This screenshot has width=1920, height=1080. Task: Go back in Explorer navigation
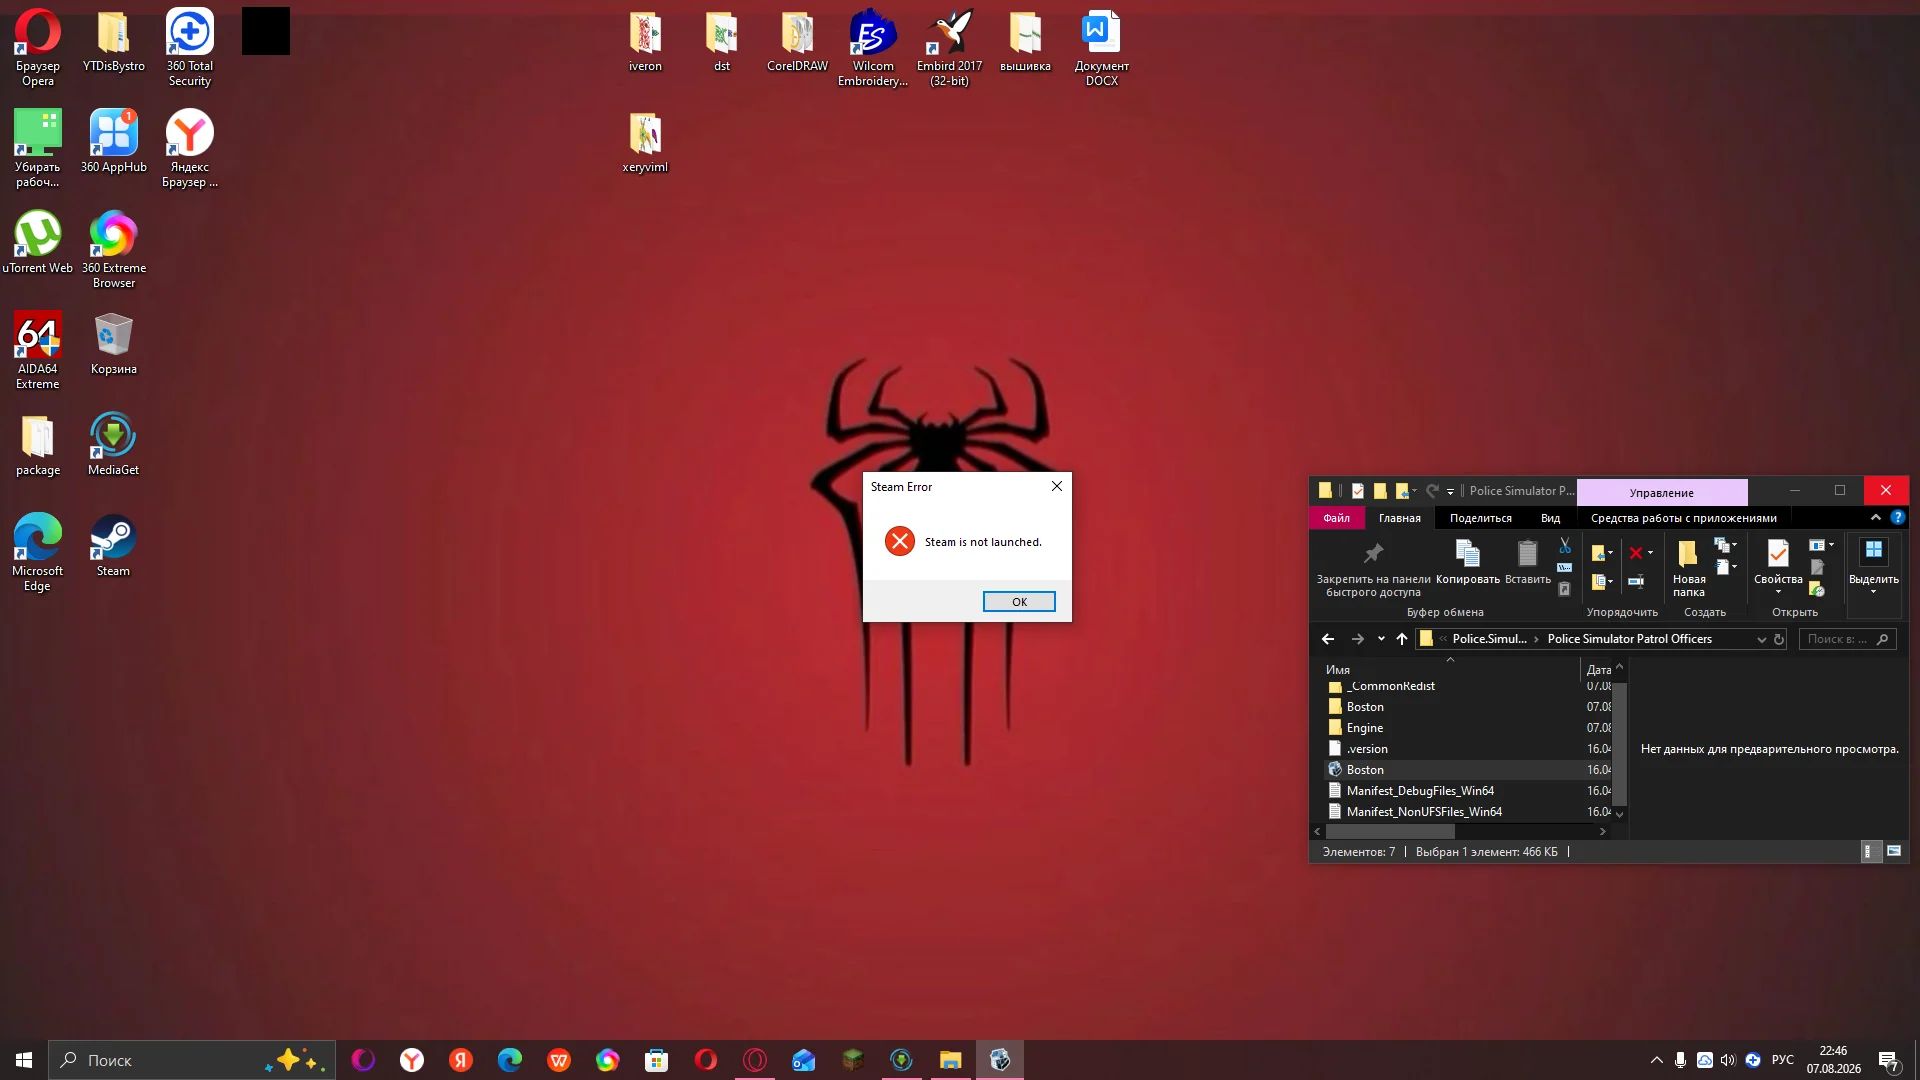tap(1328, 639)
